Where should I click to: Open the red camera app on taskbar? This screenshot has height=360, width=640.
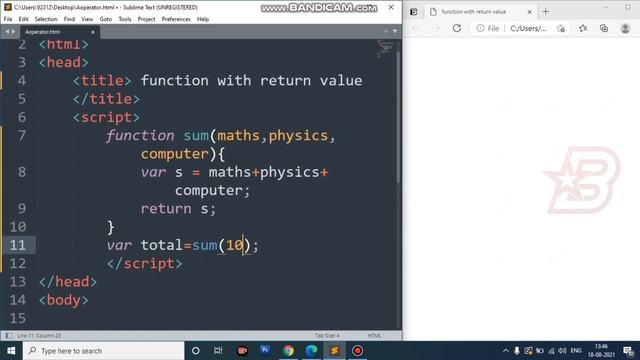242,351
